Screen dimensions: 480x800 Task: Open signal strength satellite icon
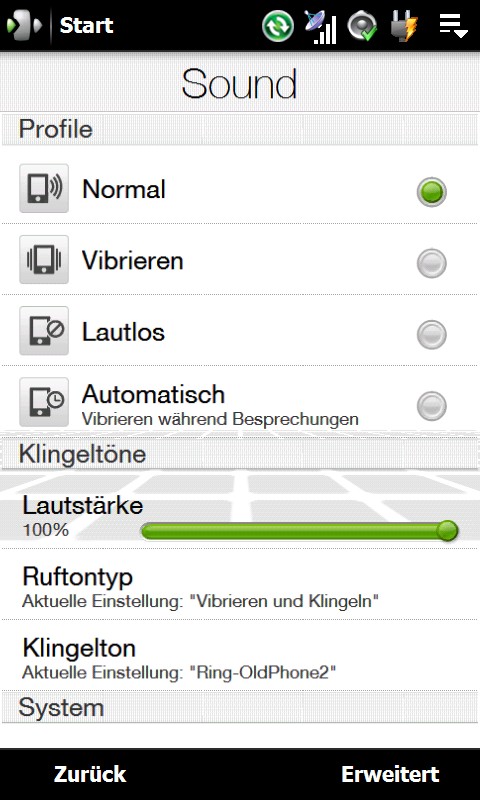tap(320, 27)
